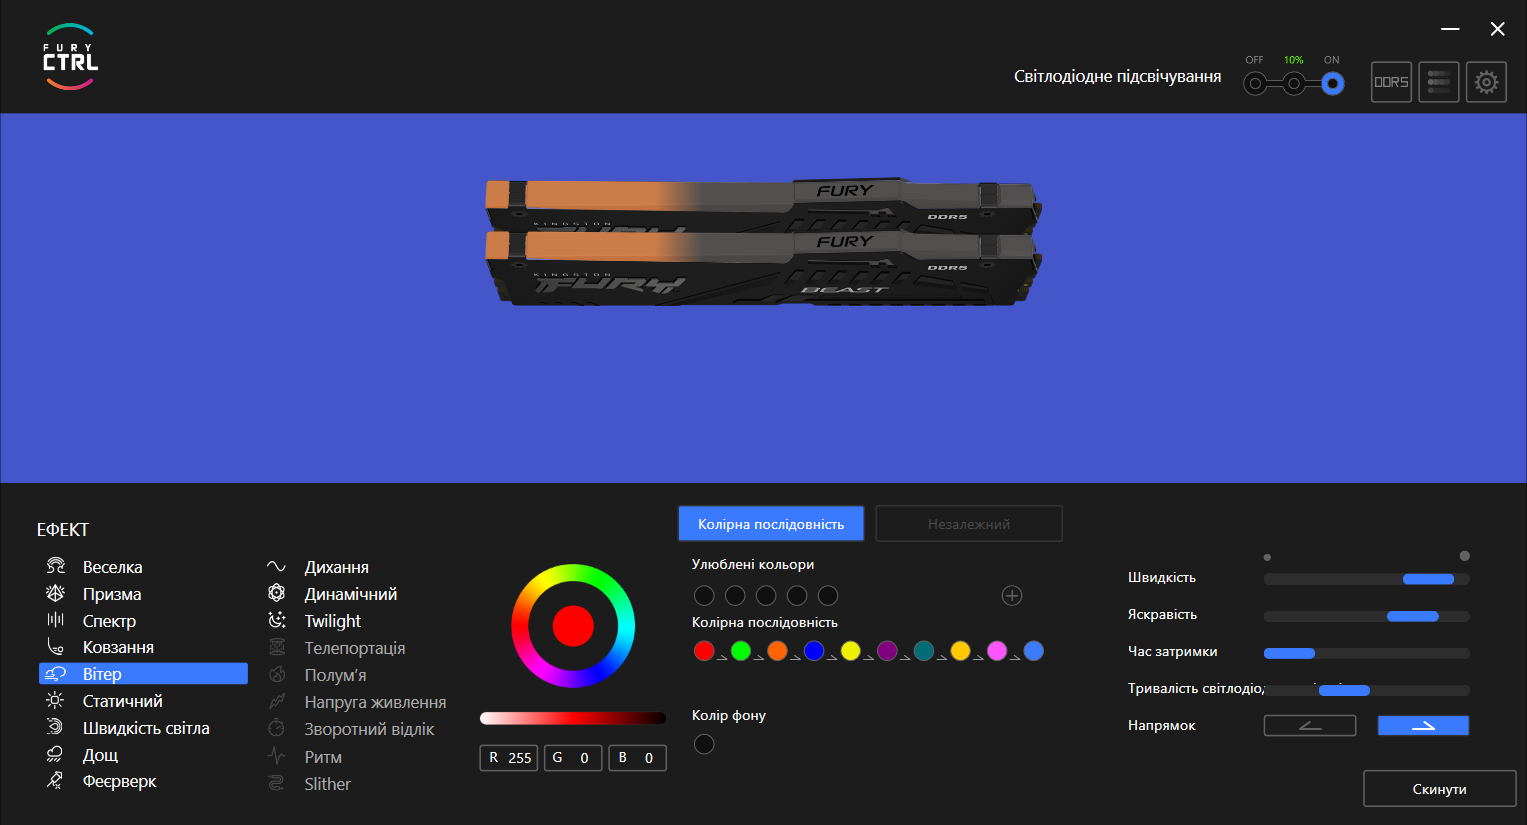The height and width of the screenshot is (825, 1527).
Task: Click the first empty favorite color slot
Action: coord(704,596)
